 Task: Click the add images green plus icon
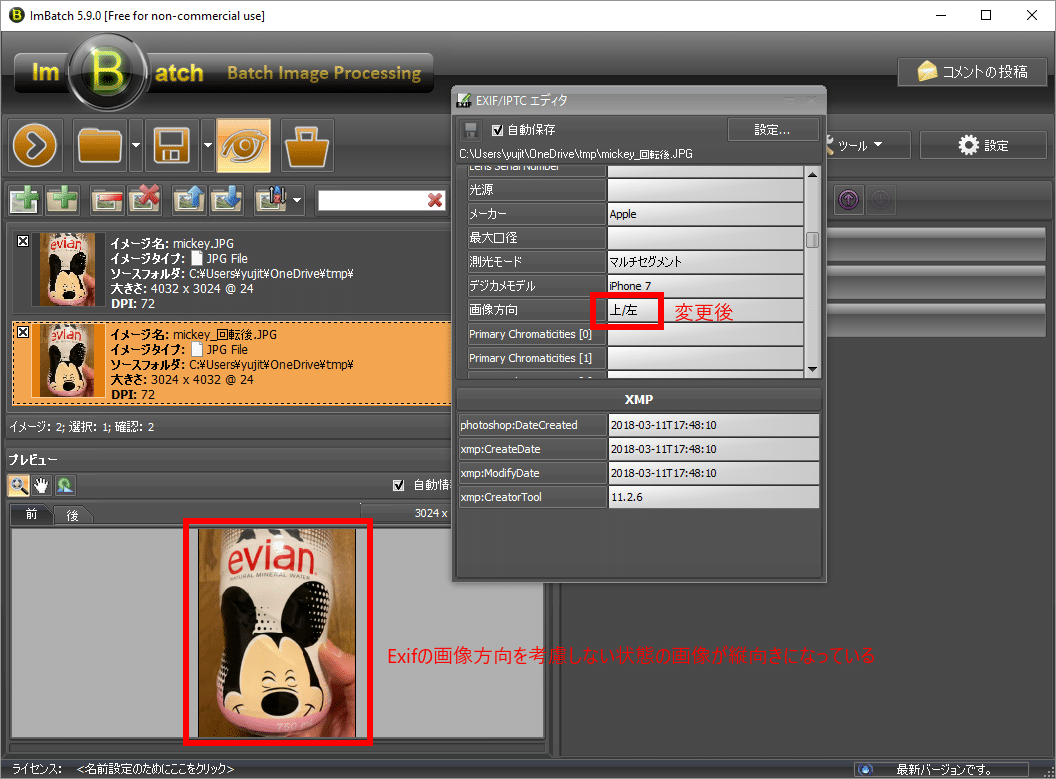(x=24, y=200)
